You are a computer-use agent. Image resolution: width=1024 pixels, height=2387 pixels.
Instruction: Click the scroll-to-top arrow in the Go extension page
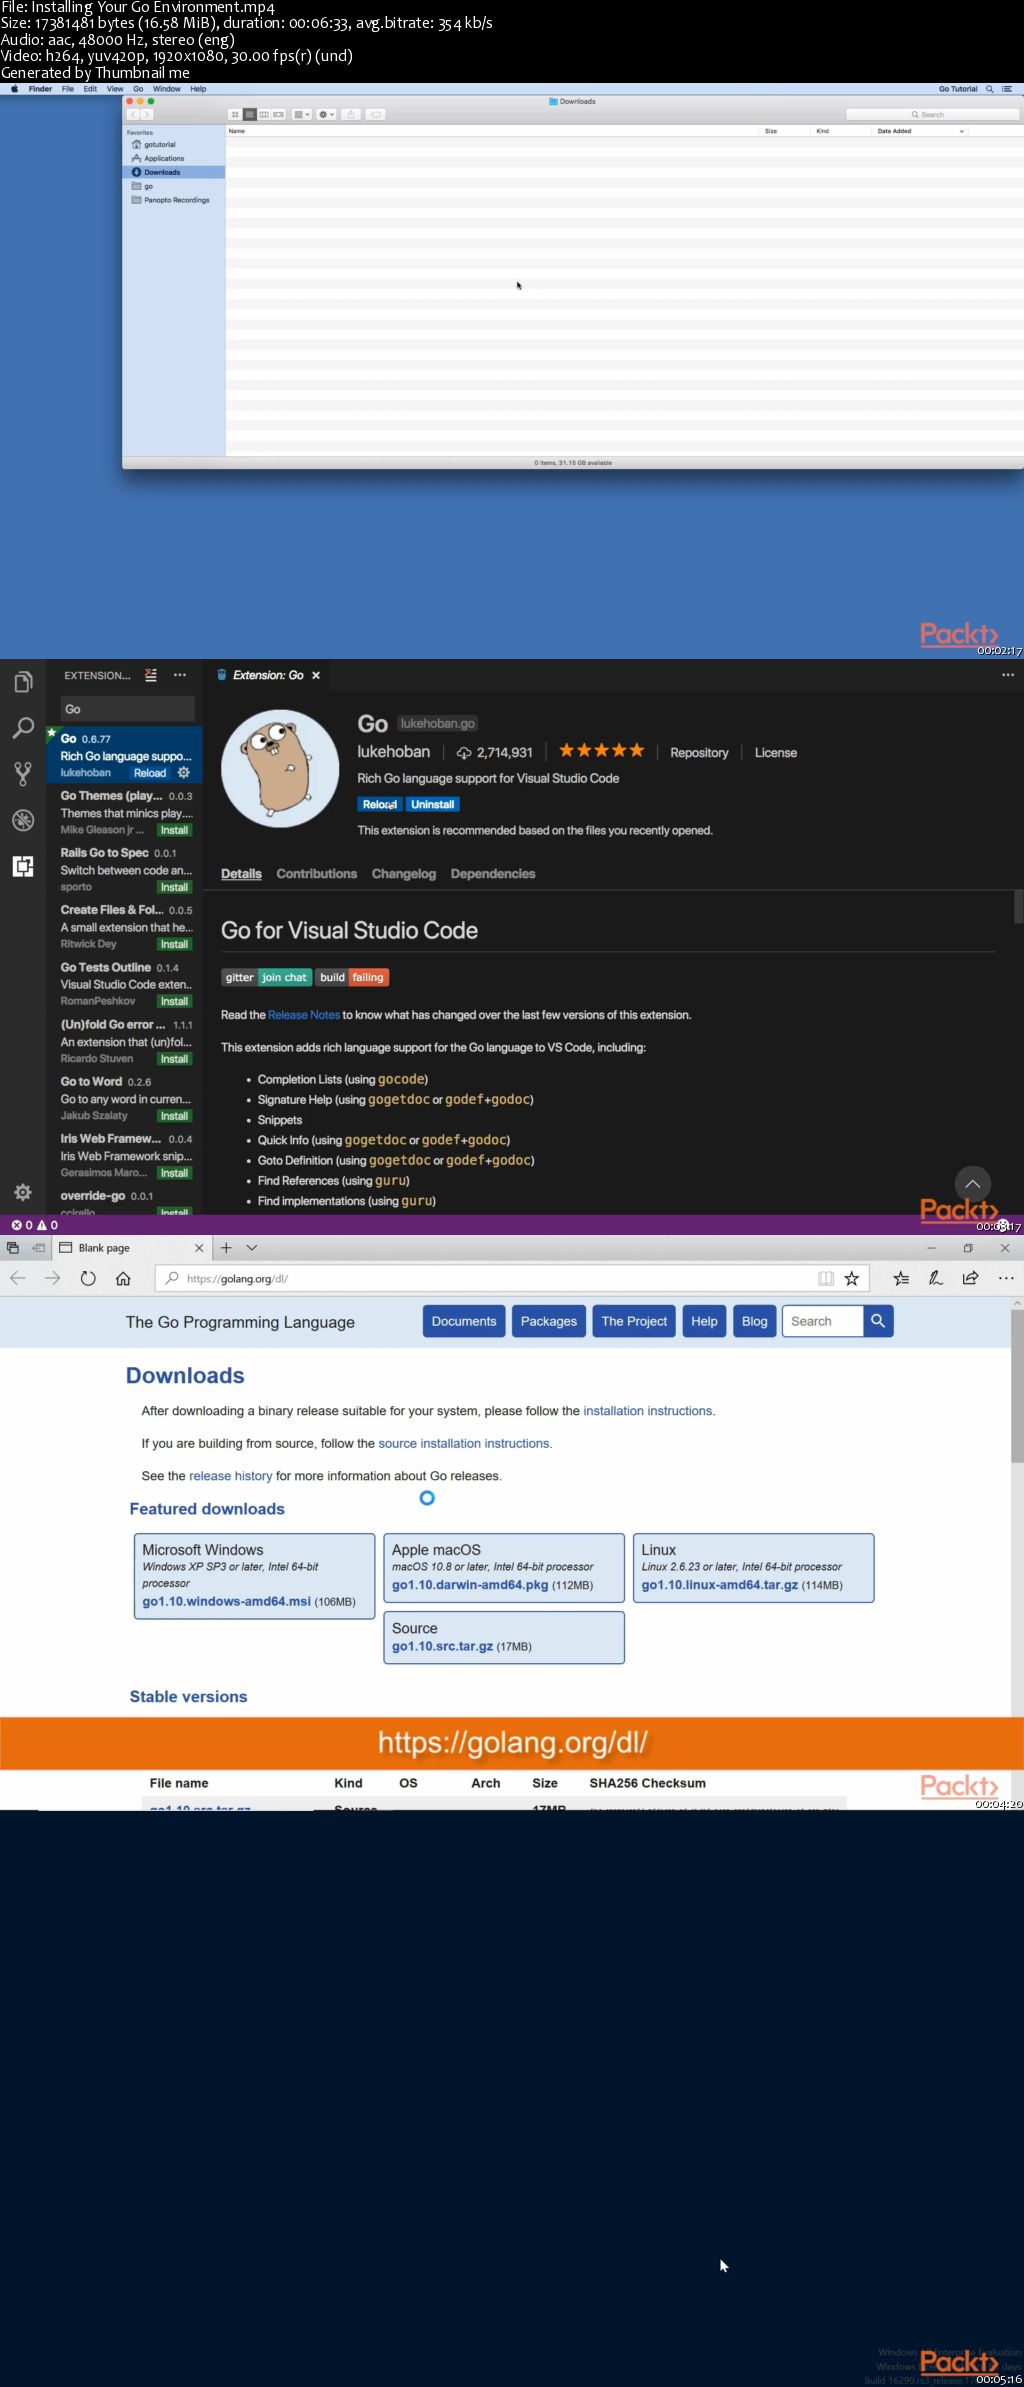[973, 1184]
